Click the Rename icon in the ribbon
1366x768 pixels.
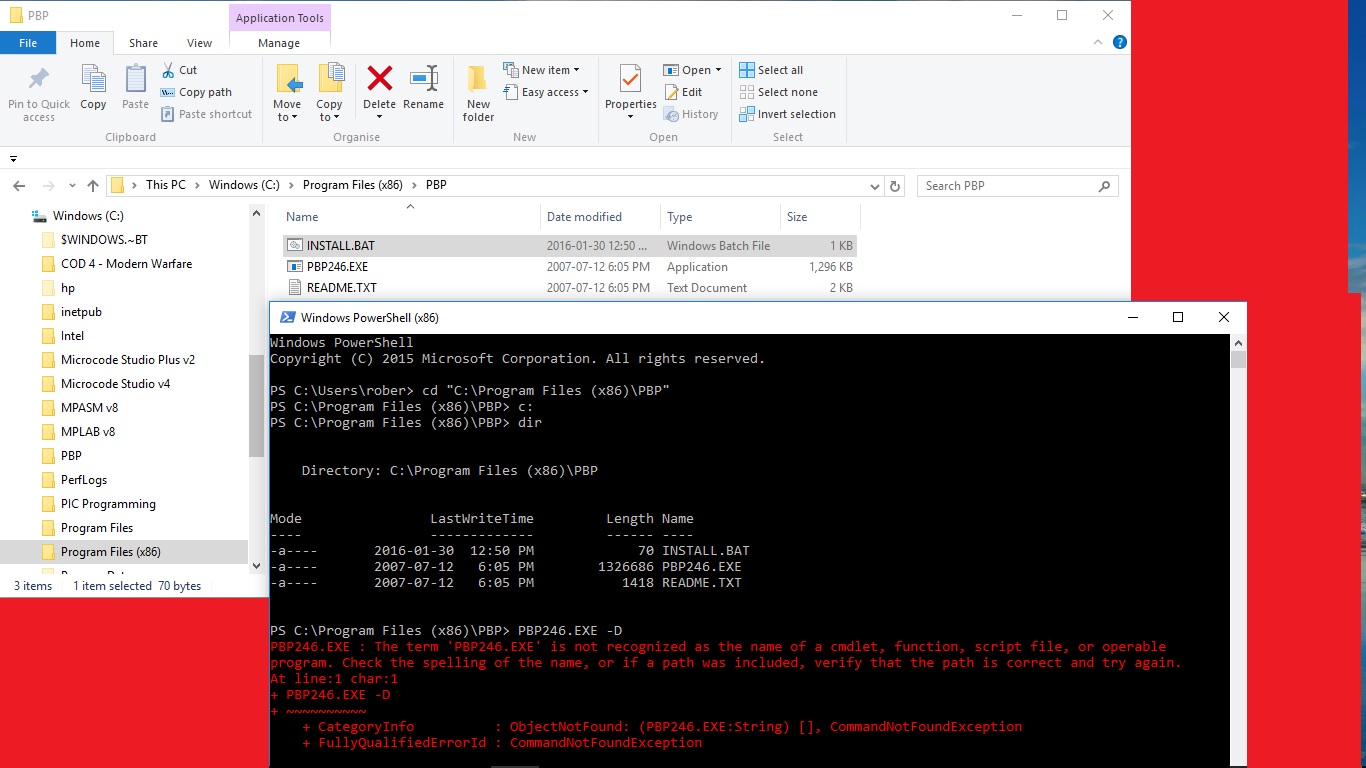423,80
